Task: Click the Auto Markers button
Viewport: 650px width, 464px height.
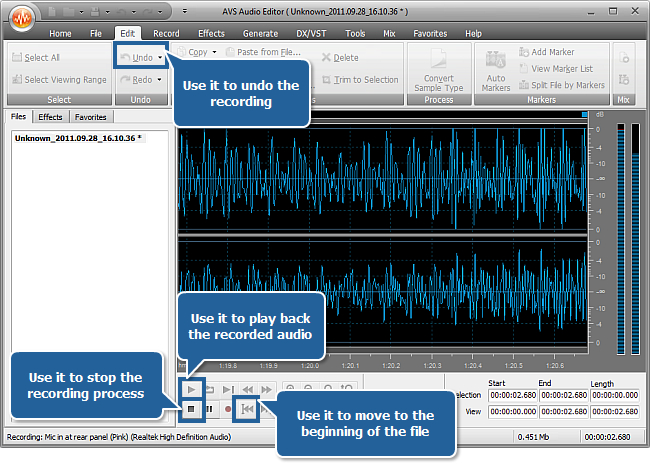Action: [x=496, y=70]
